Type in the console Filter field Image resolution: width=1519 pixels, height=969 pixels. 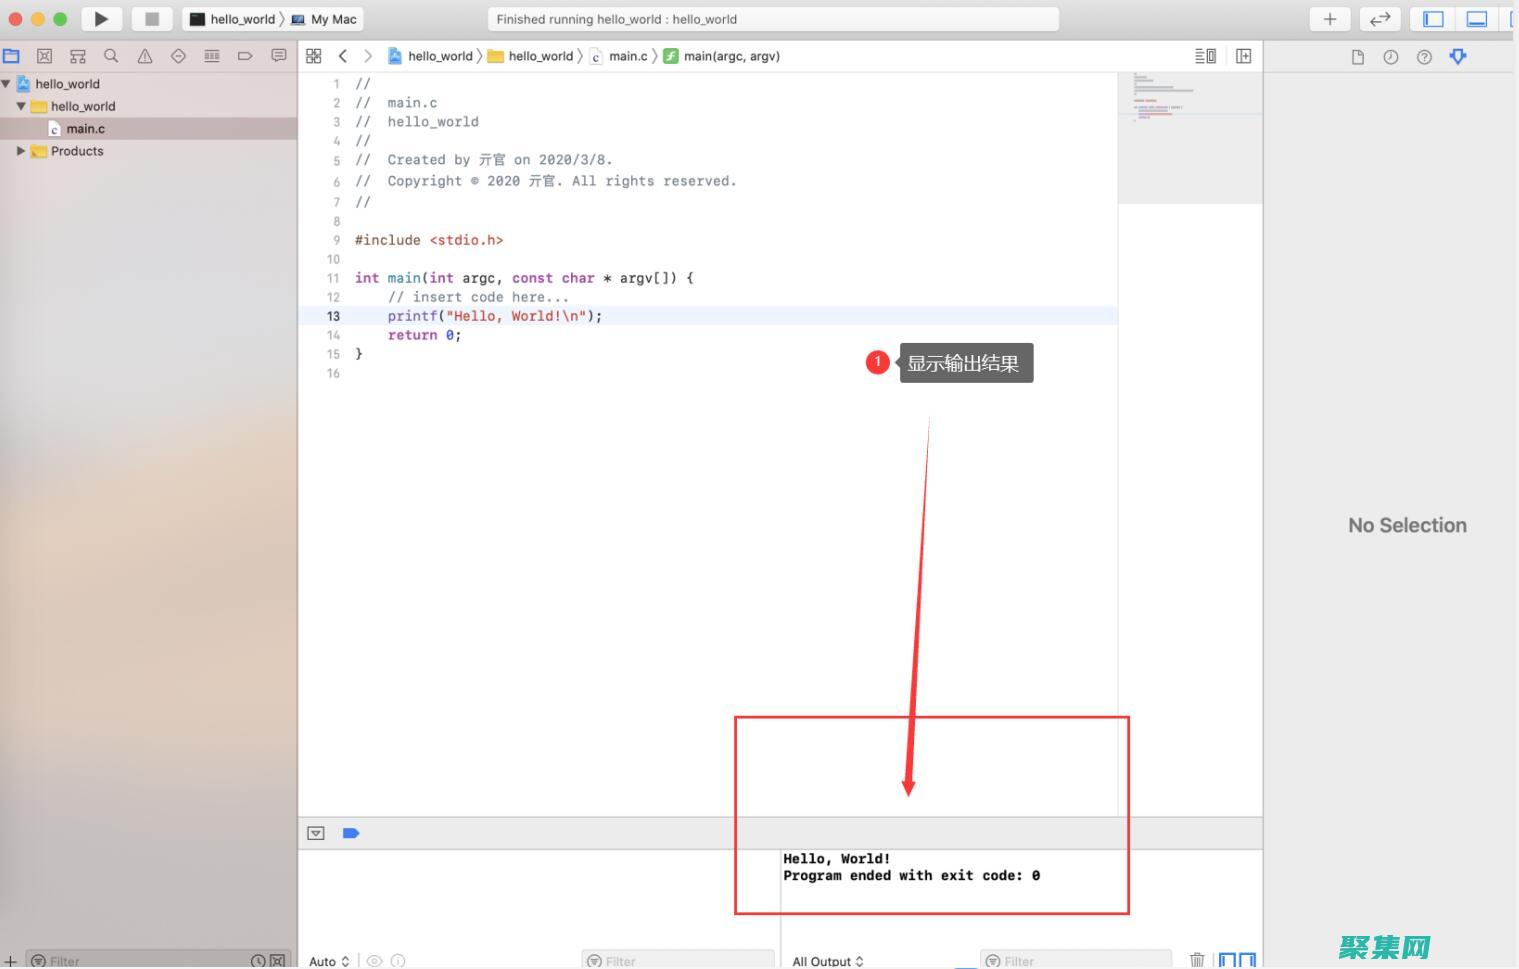(1075, 960)
